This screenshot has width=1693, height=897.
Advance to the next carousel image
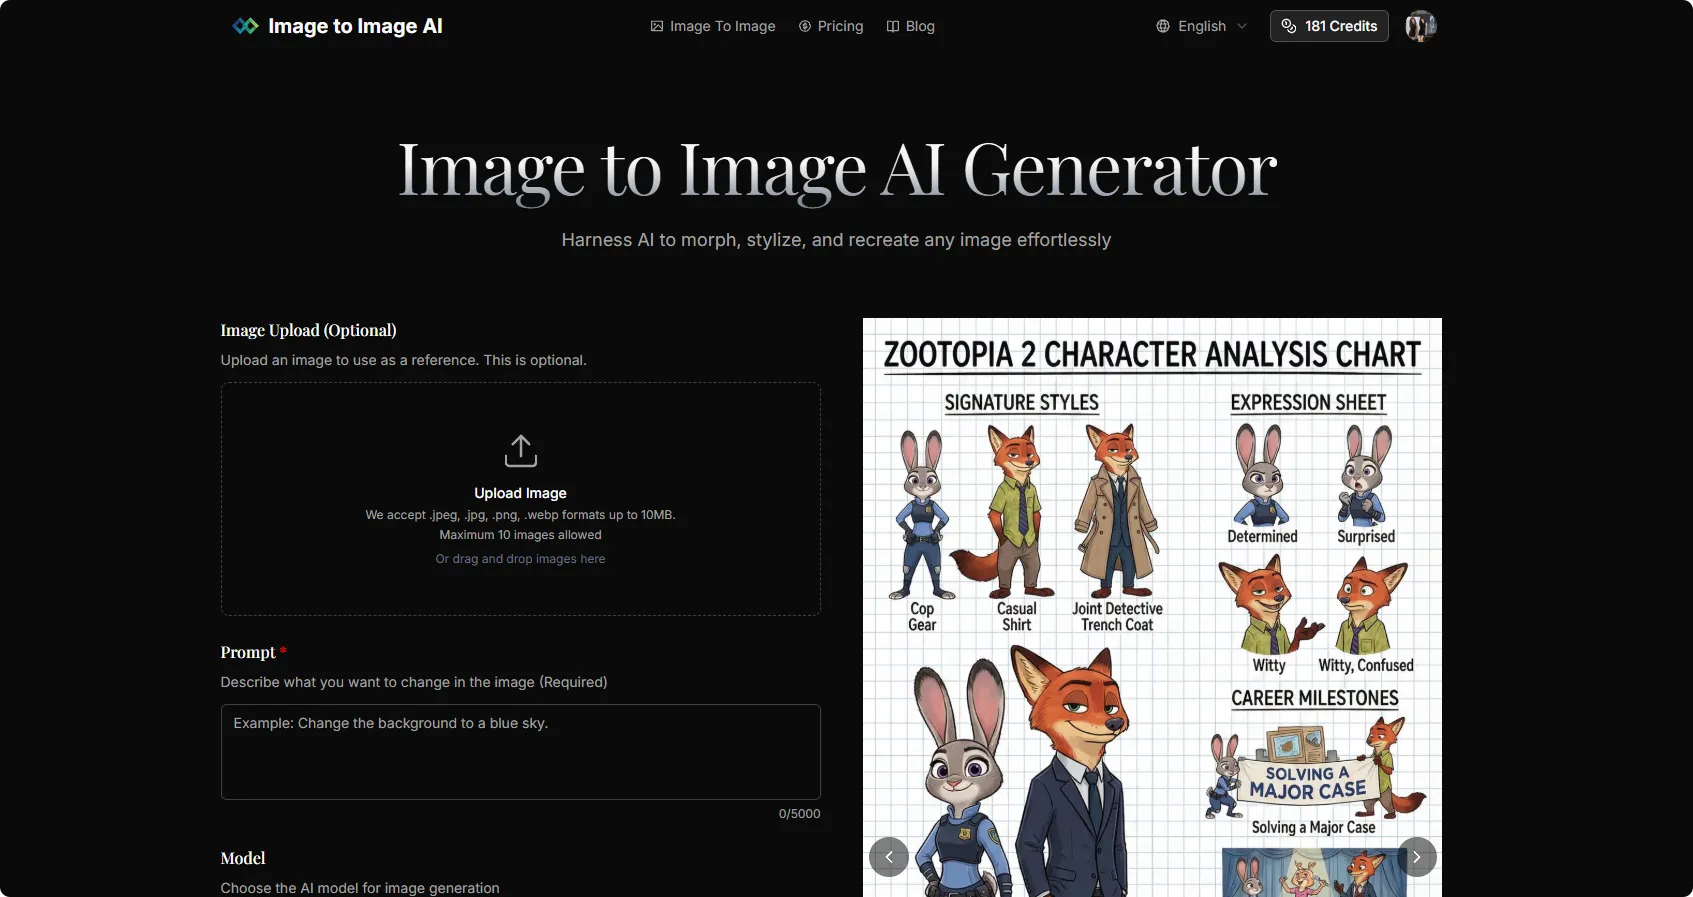pyautogui.click(x=1416, y=857)
